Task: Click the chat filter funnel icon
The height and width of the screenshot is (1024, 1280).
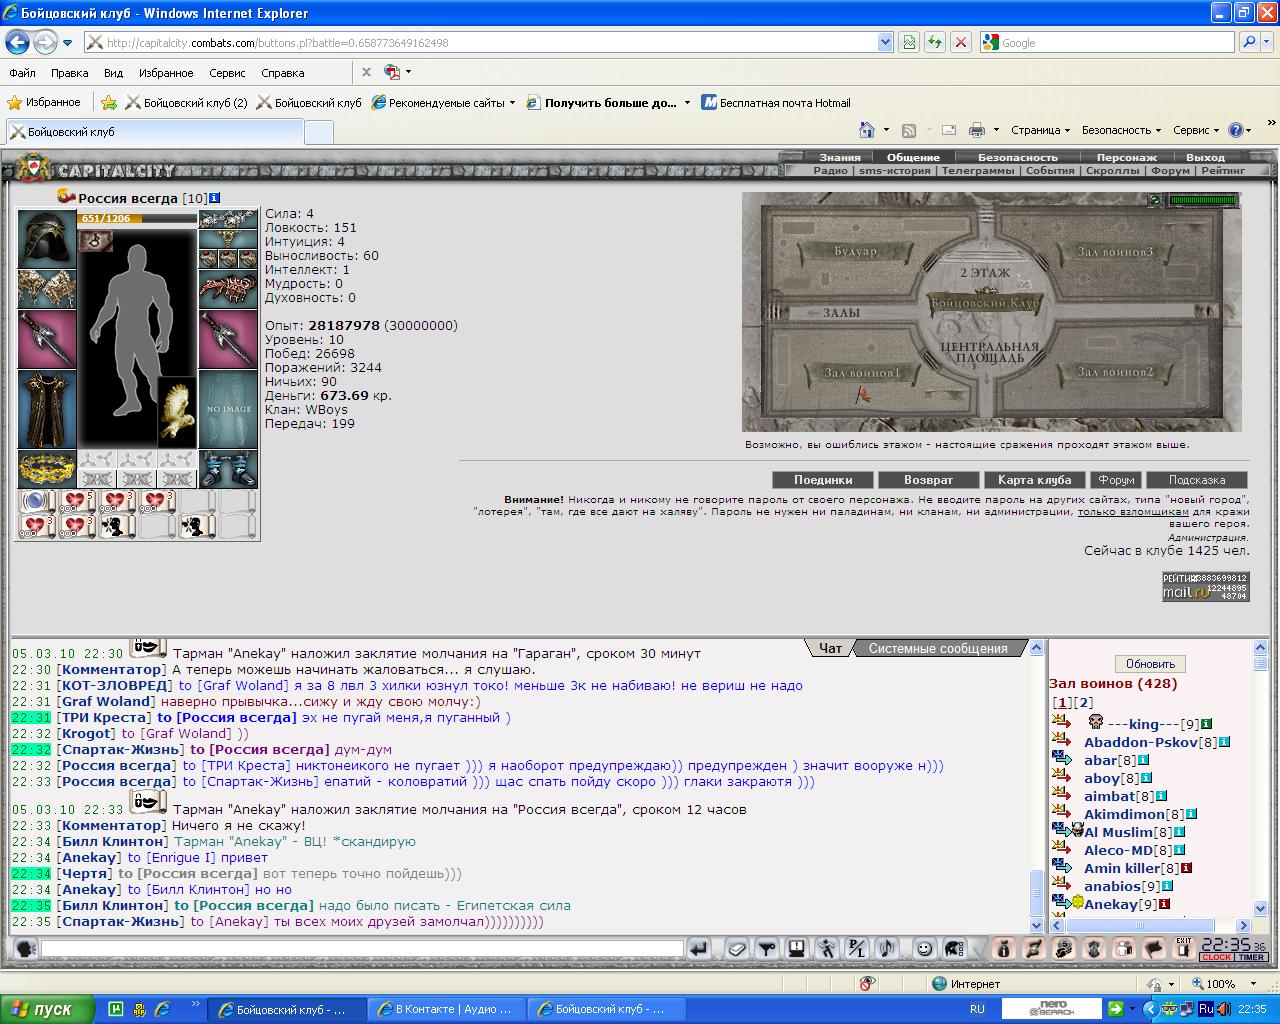Action: point(767,948)
